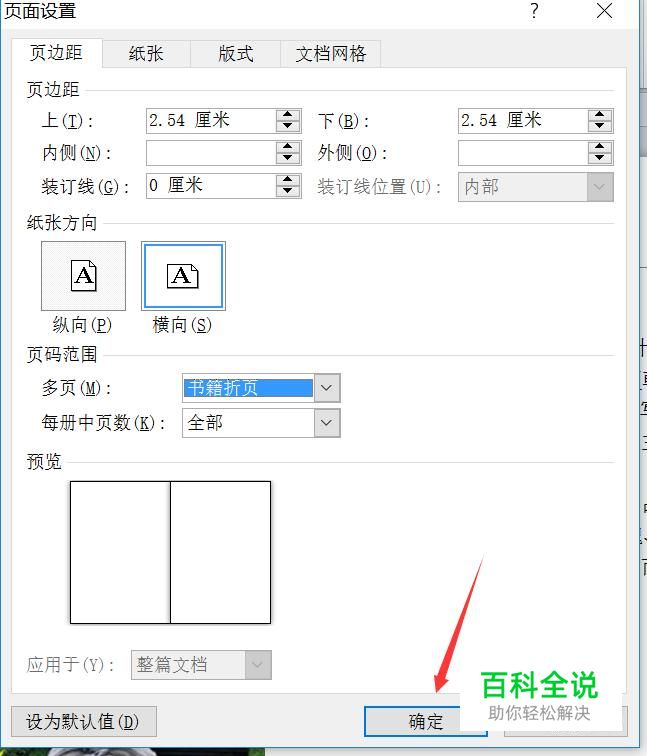Decrease the gutter value with down arrow
647x756 pixels.
(288, 191)
